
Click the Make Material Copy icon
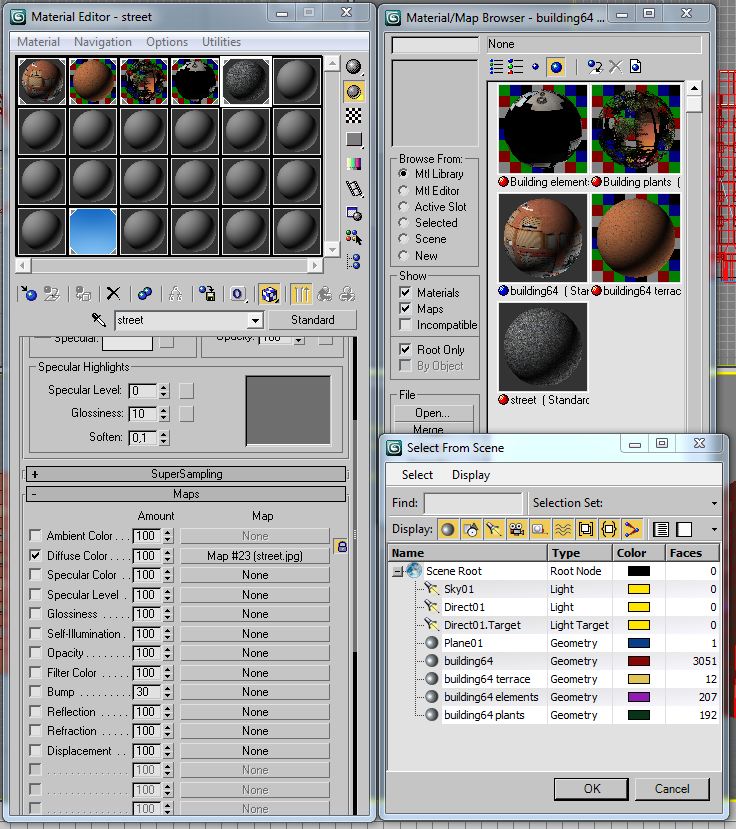(x=144, y=293)
